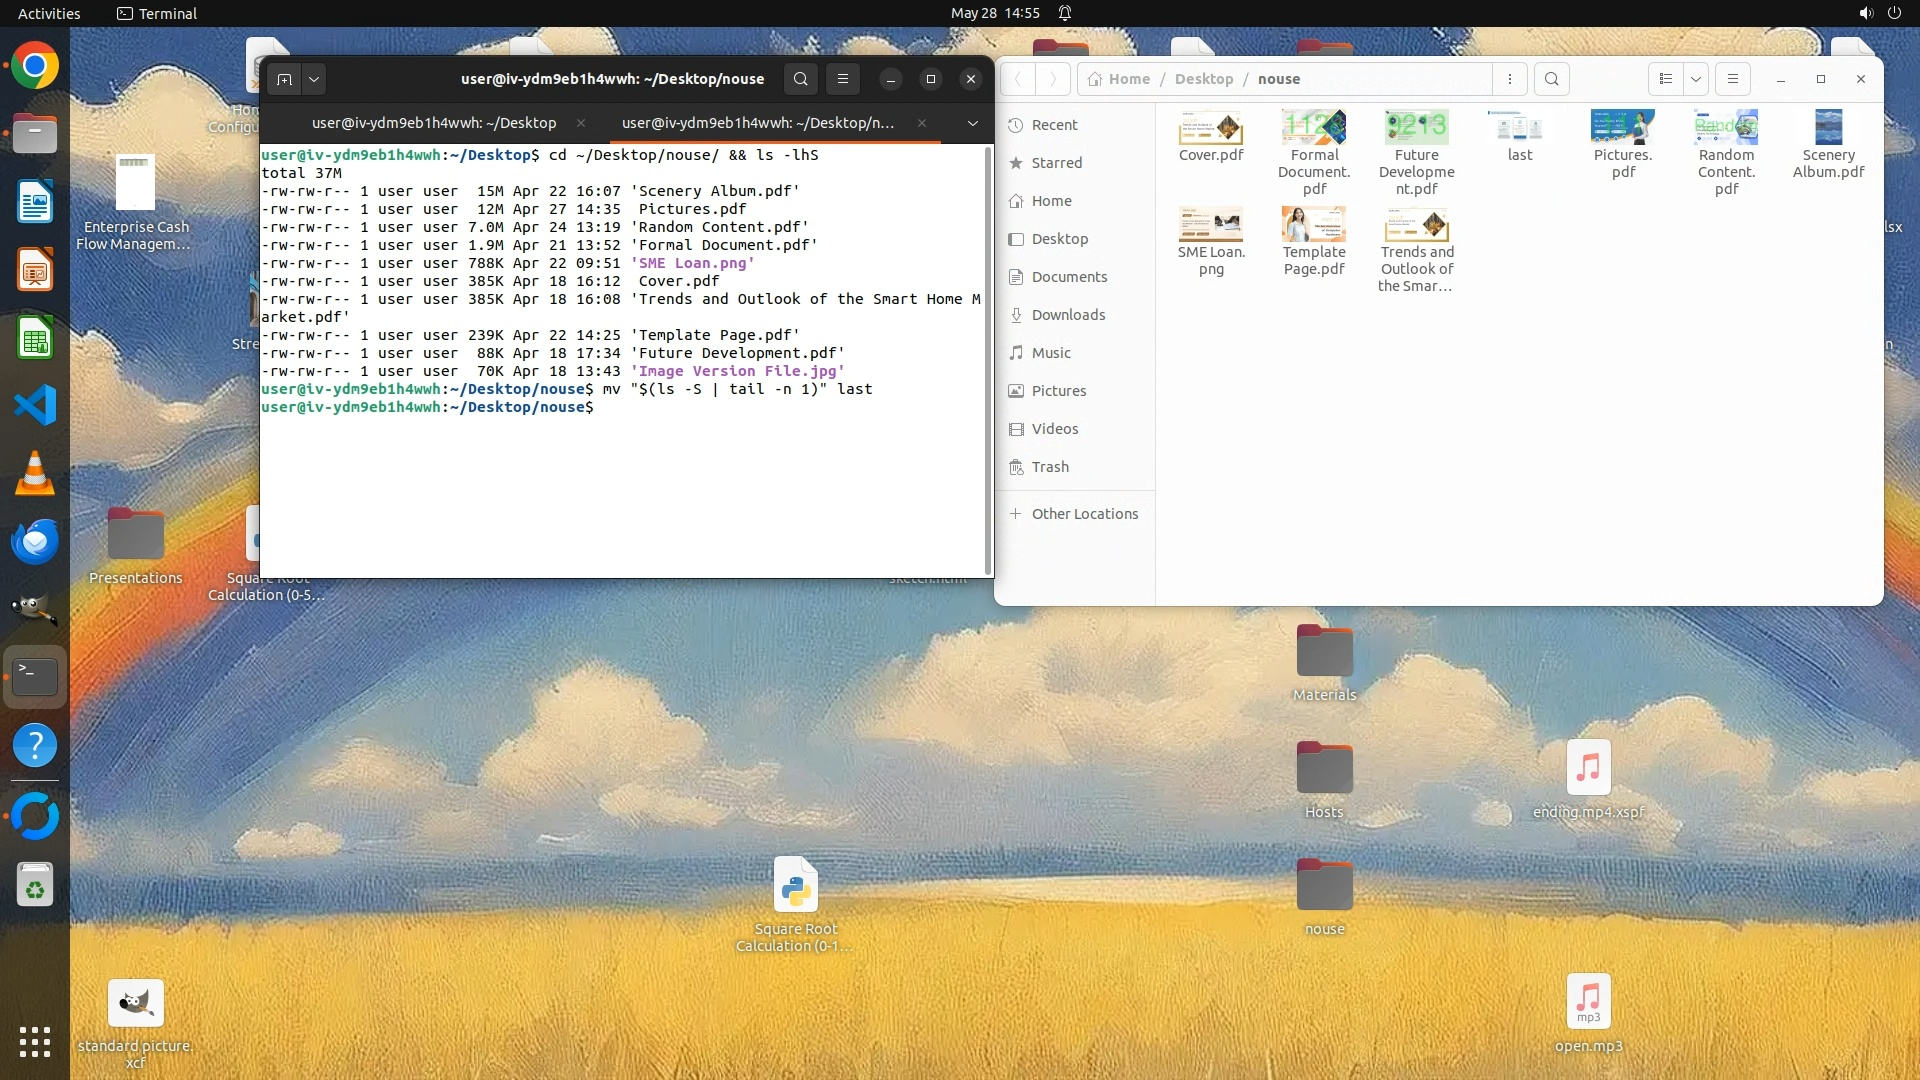
Task: Open Files main hamburger menu
Action: [1733, 79]
